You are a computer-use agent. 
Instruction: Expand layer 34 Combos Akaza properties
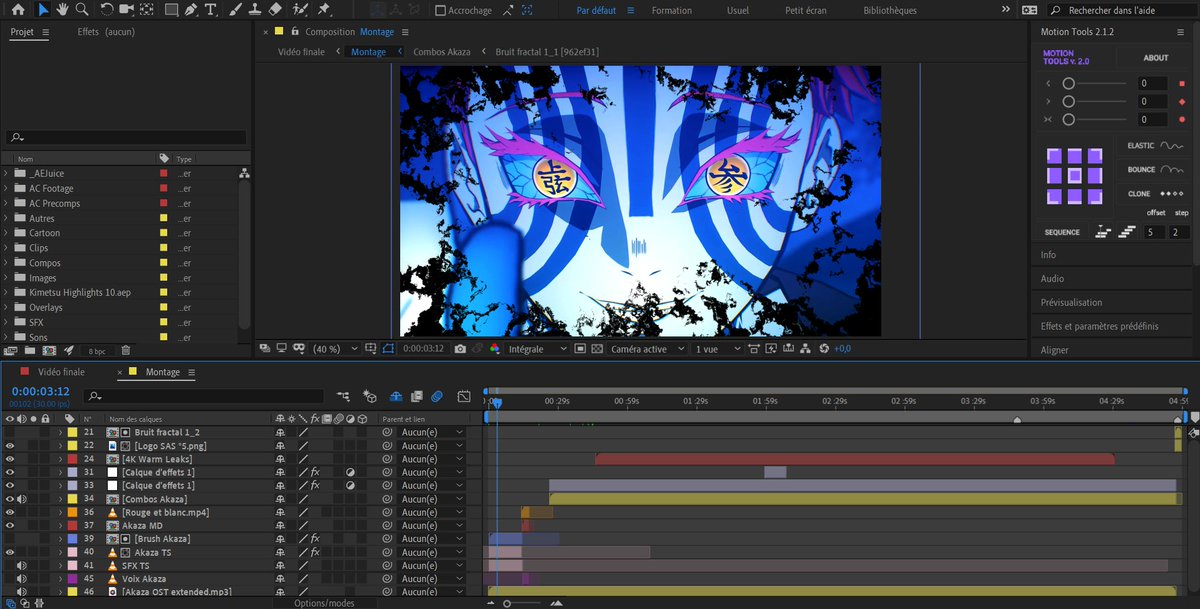click(x=60, y=498)
